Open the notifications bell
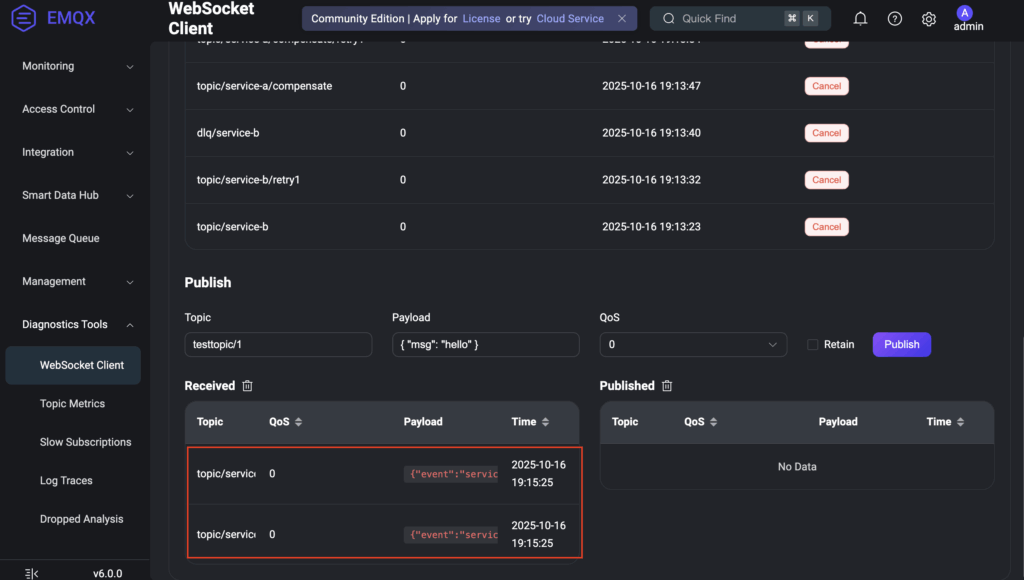The image size is (1024, 580). coord(860,19)
